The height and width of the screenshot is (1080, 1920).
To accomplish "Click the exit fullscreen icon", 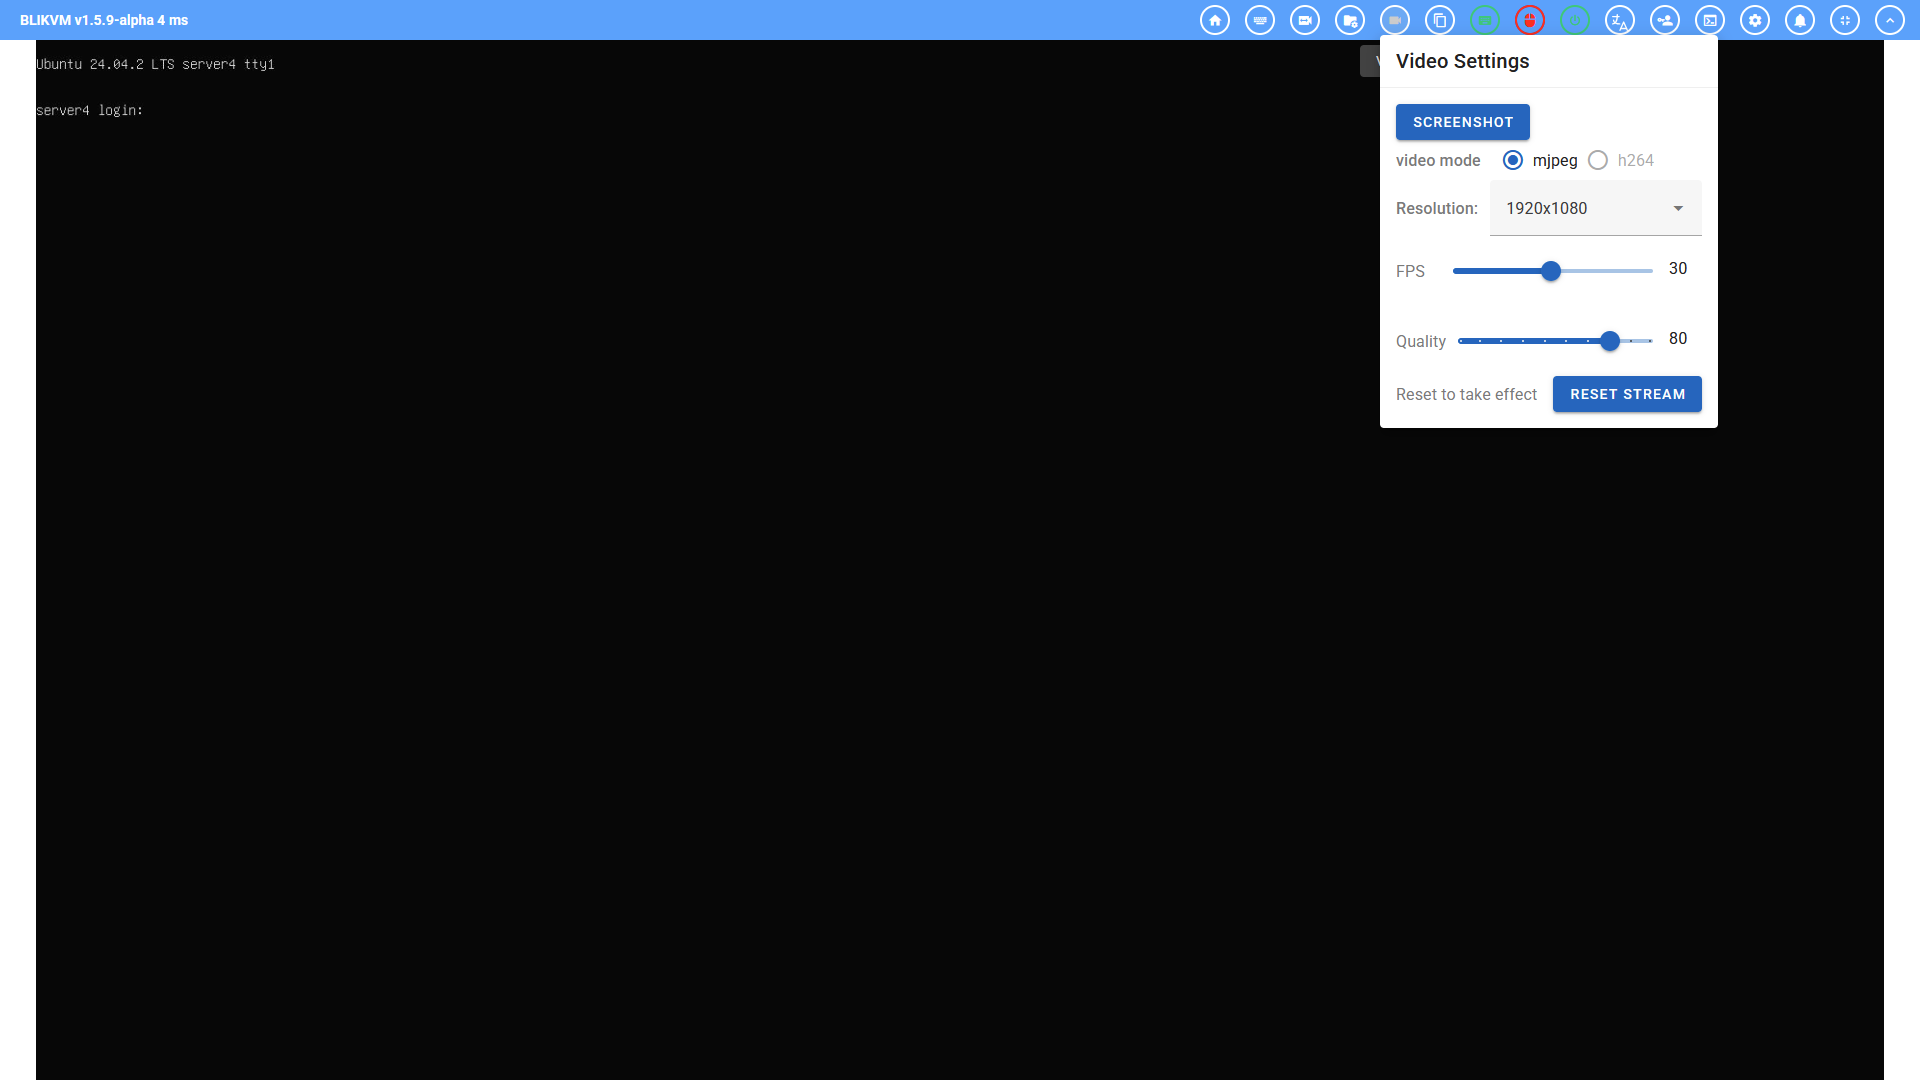I will point(1844,20).
